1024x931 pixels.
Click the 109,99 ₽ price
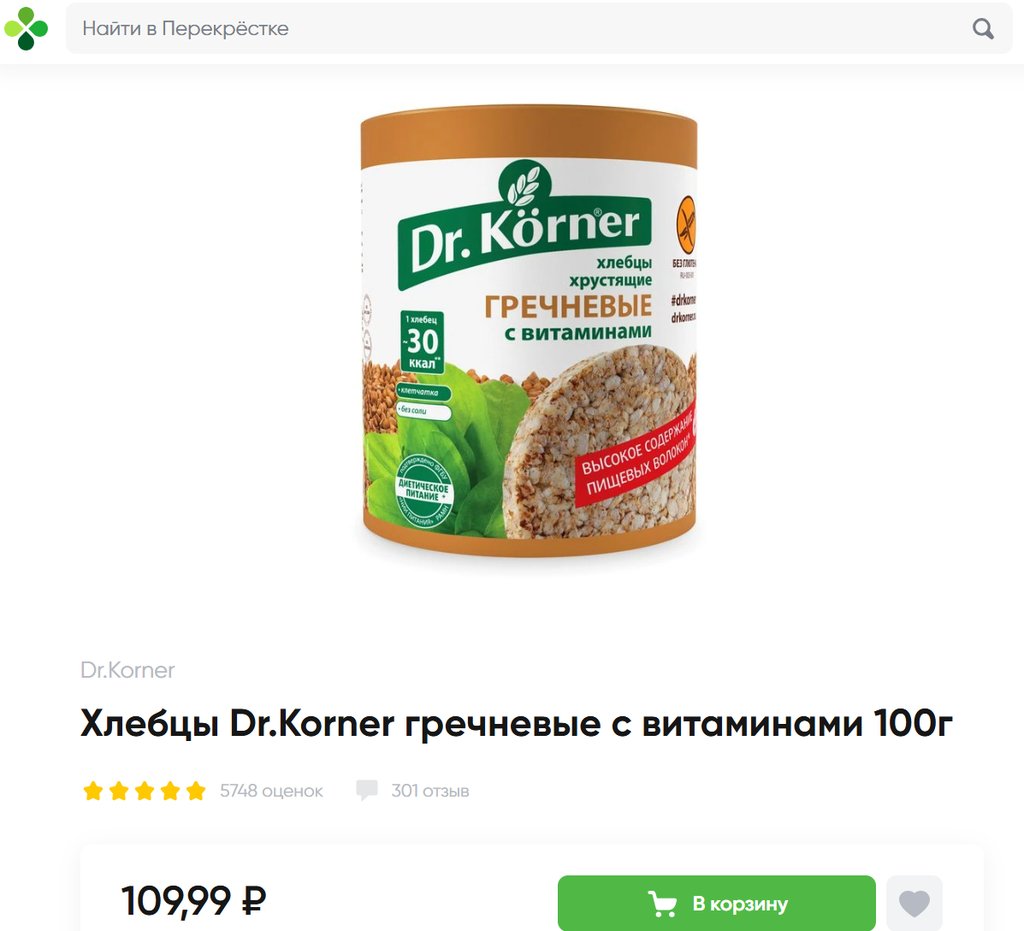pos(194,901)
